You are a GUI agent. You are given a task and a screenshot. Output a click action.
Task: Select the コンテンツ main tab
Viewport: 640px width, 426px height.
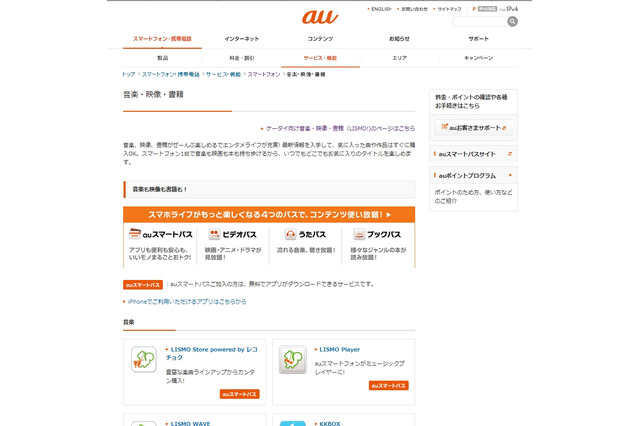pyautogui.click(x=320, y=39)
